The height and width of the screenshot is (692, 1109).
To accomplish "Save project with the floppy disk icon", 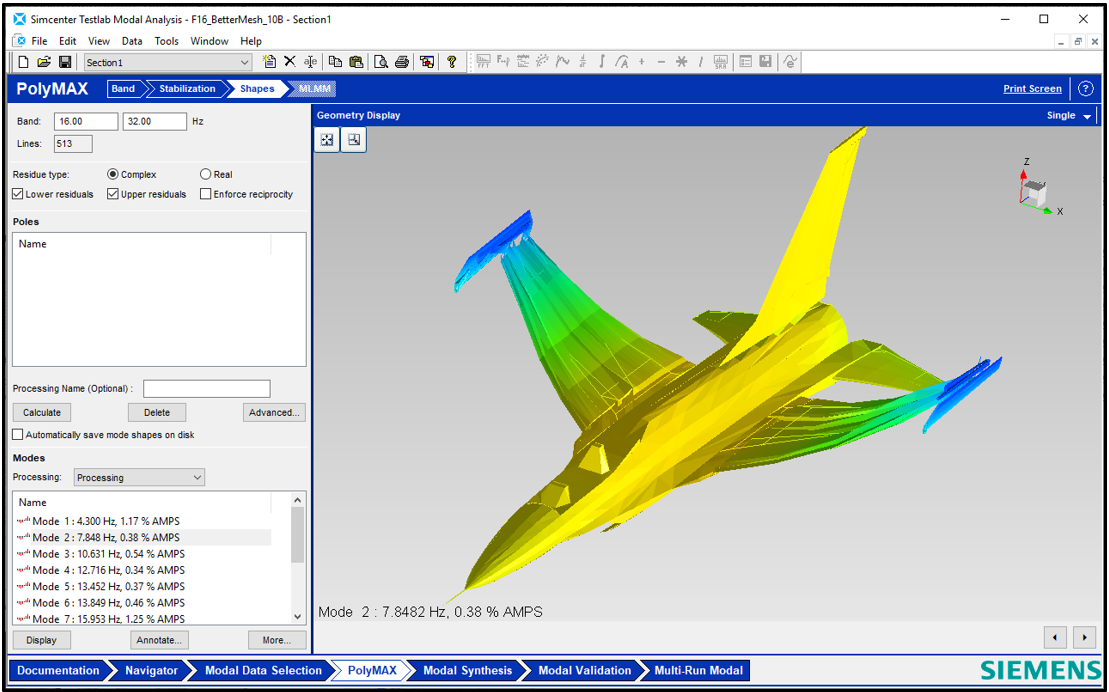I will [x=65, y=62].
